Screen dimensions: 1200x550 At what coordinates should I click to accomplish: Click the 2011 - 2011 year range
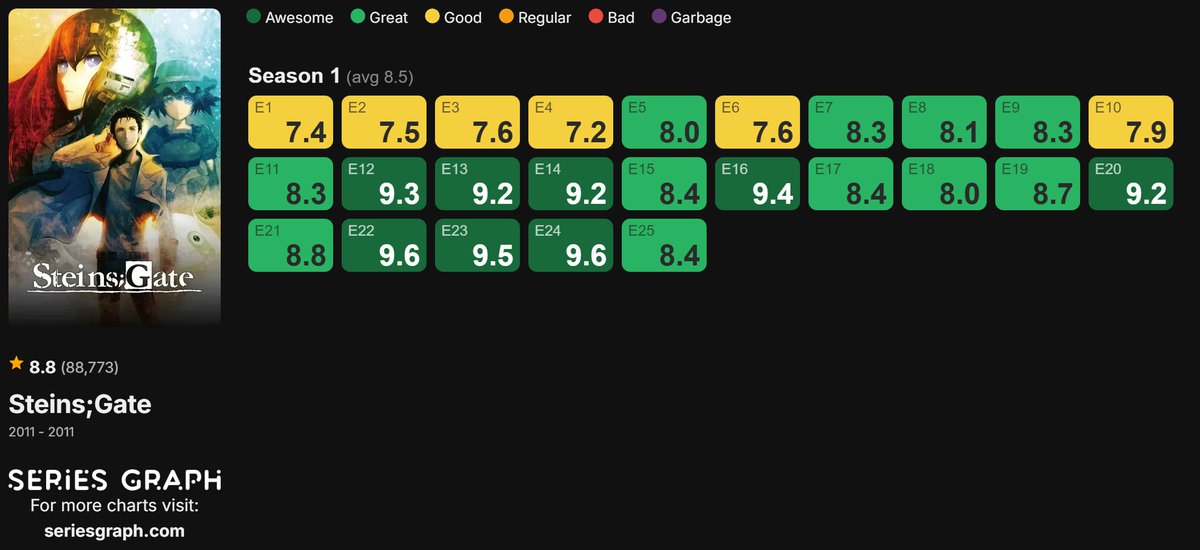41,433
